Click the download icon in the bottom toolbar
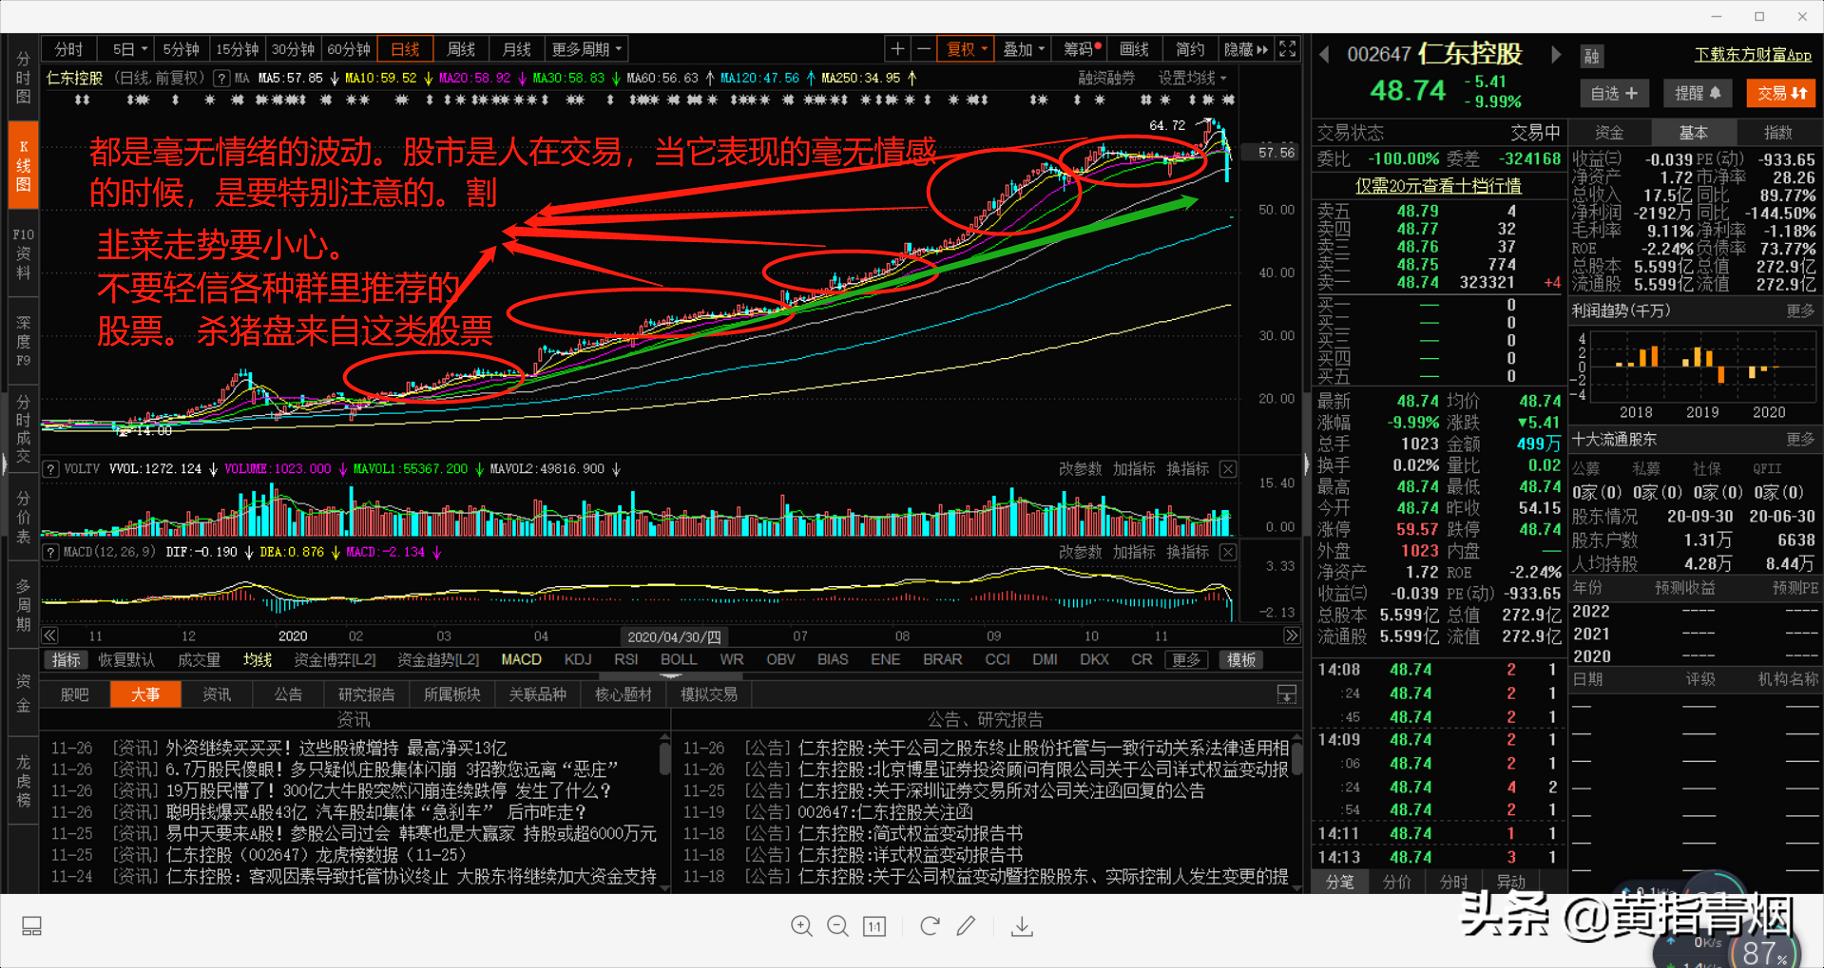 1021,926
